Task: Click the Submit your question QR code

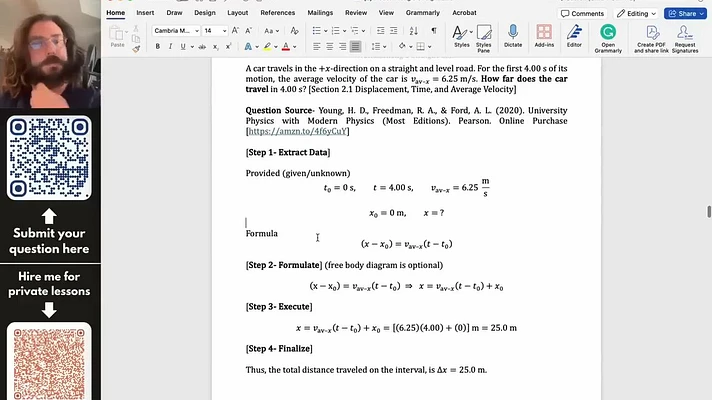Action: coord(49,158)
